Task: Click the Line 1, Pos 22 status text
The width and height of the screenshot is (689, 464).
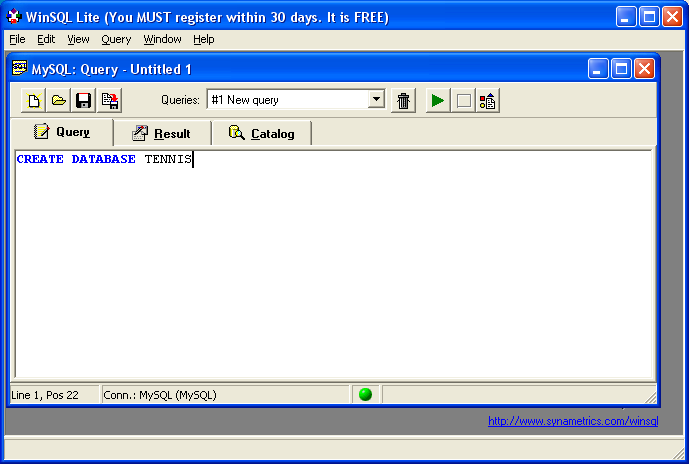Action: pyautogui.click(x=45, y=395)
